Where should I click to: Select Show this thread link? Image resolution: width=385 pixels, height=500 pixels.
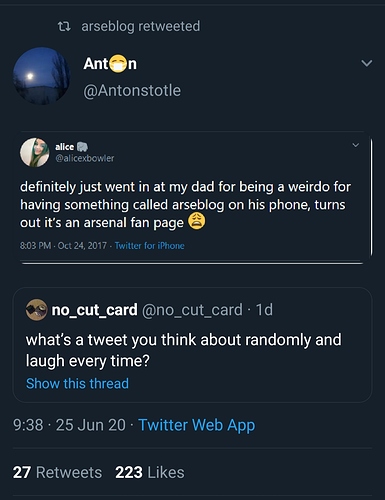tap(77, 383)
